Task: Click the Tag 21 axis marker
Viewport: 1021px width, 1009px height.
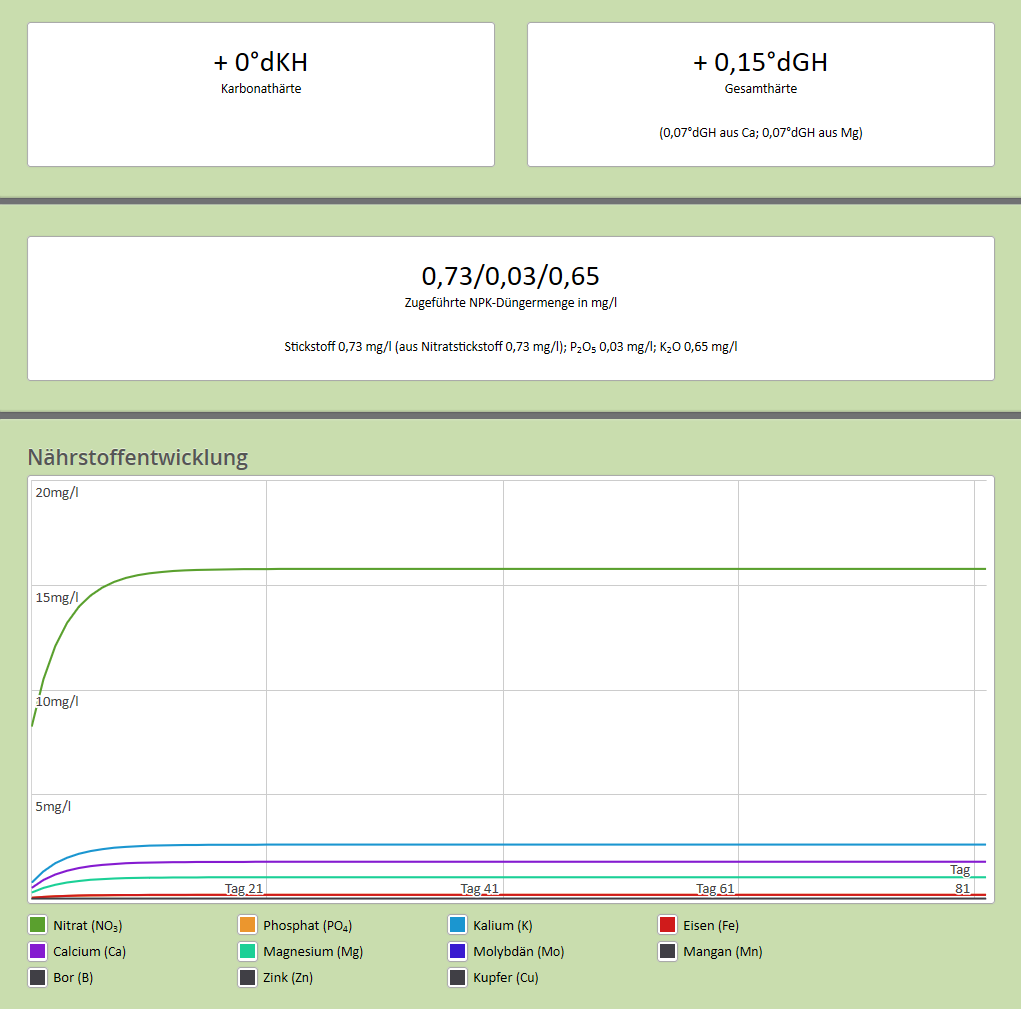Action: [x=244, y=888]
